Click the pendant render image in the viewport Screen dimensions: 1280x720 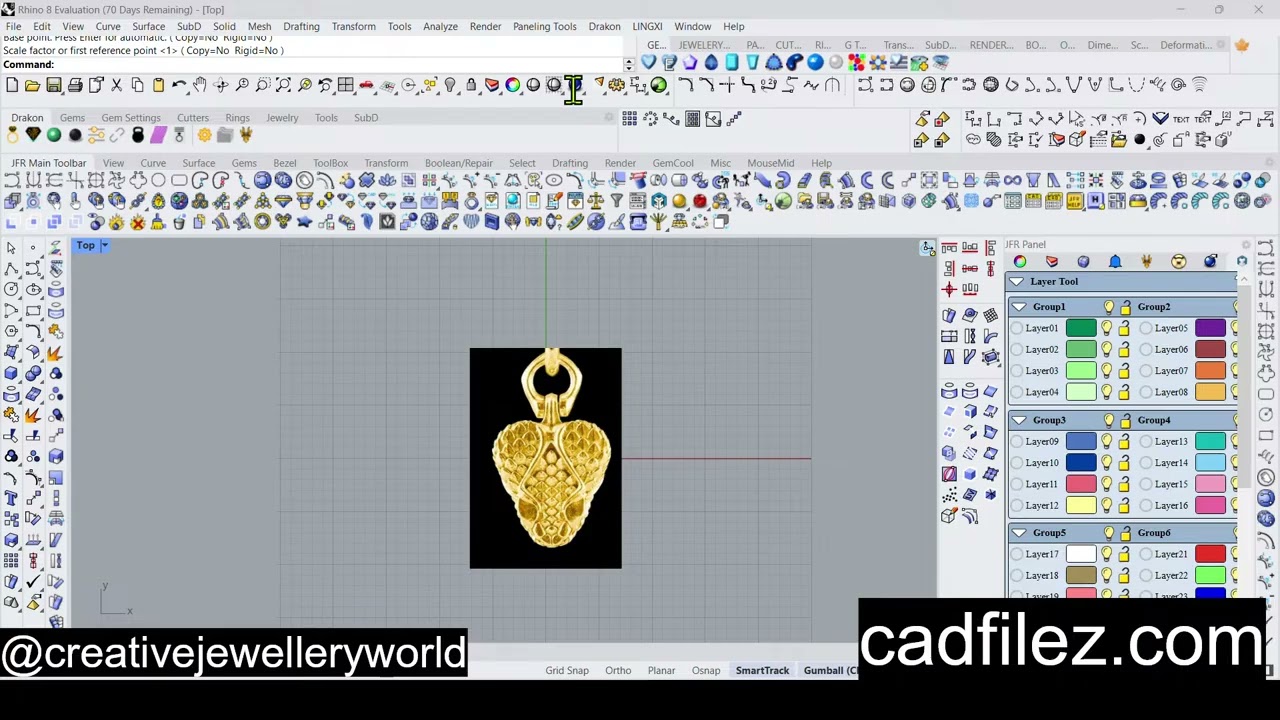(545, 458)
